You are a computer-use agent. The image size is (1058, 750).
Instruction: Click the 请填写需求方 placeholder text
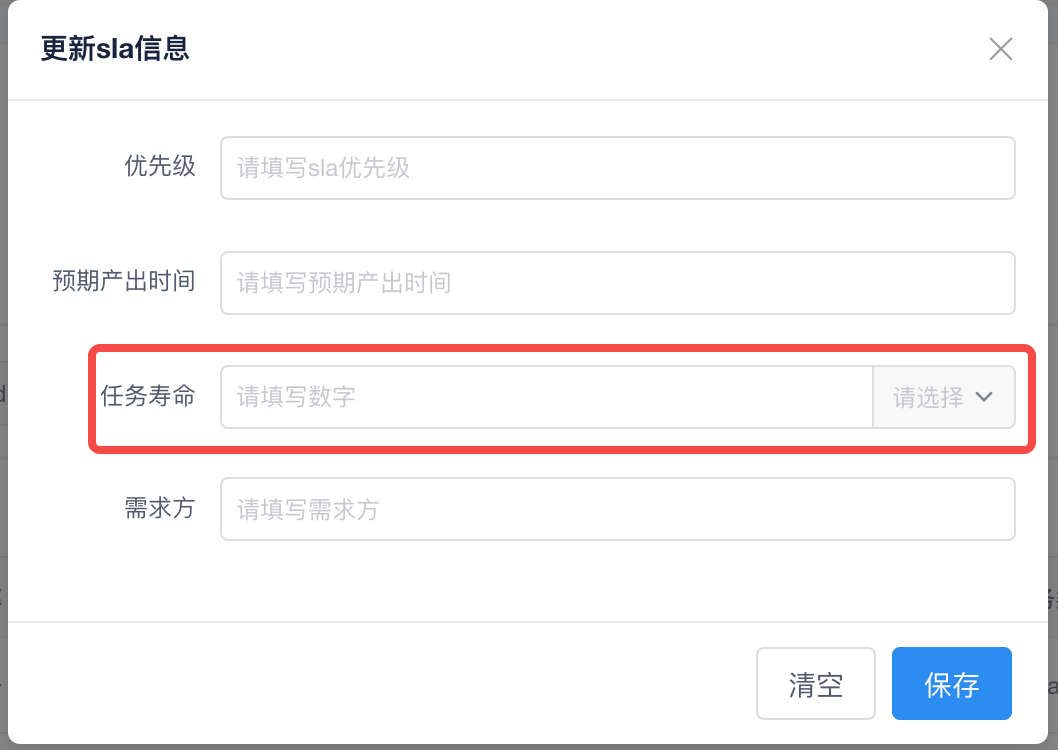[x=308, y=510]
